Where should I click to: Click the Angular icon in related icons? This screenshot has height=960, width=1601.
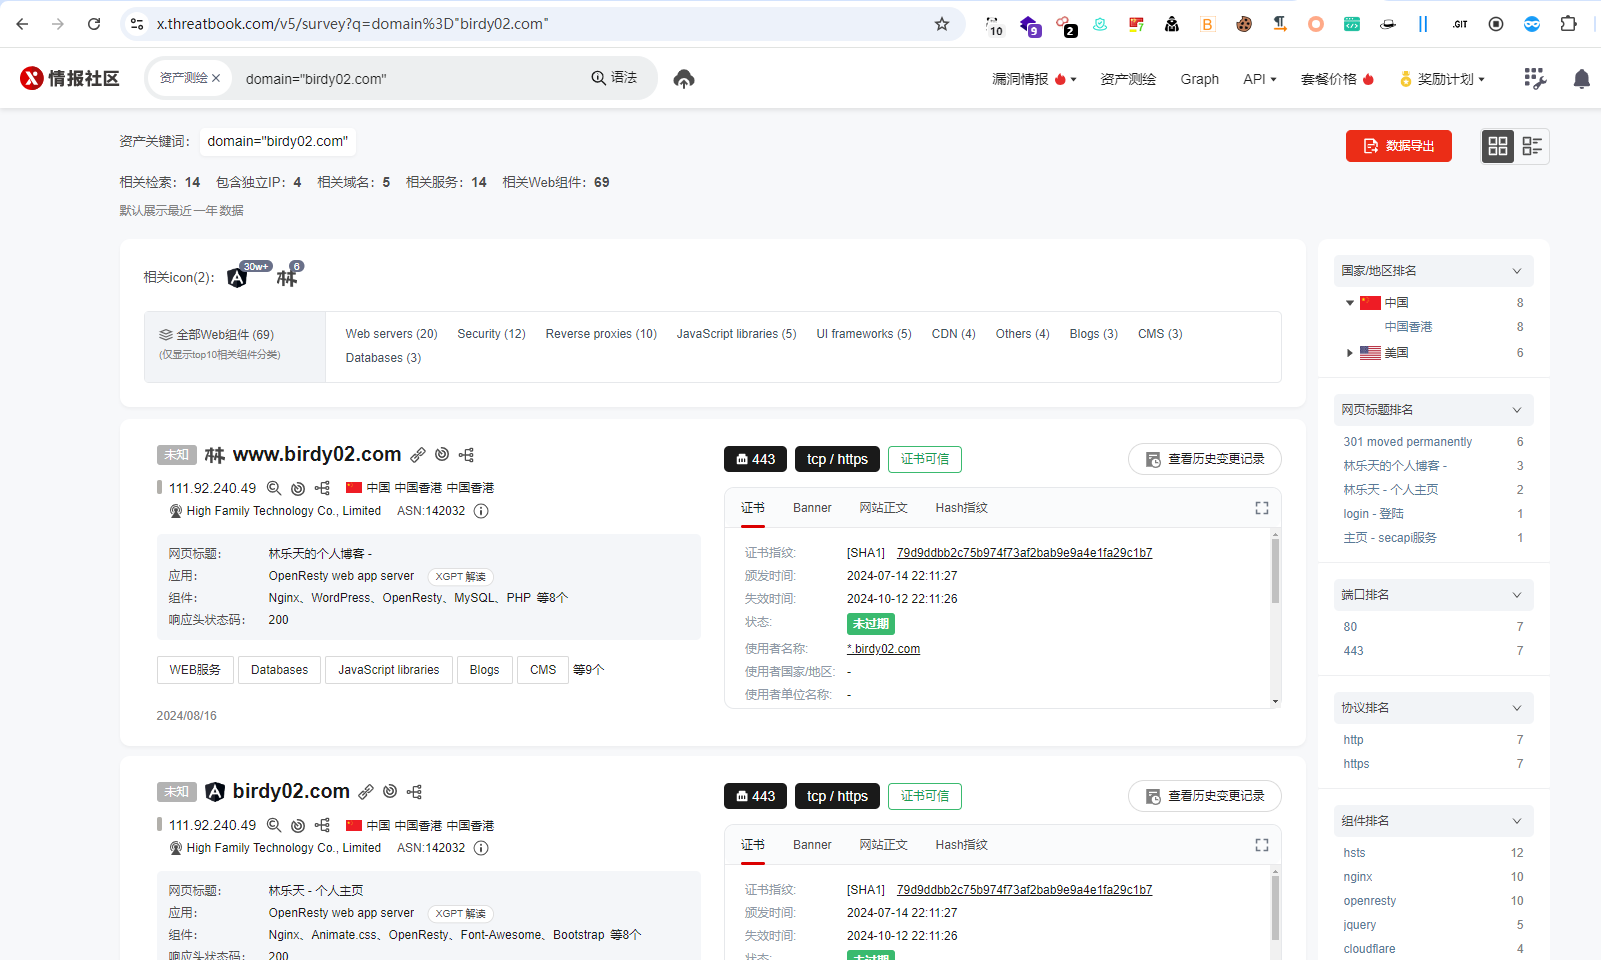tap(237, 278)
